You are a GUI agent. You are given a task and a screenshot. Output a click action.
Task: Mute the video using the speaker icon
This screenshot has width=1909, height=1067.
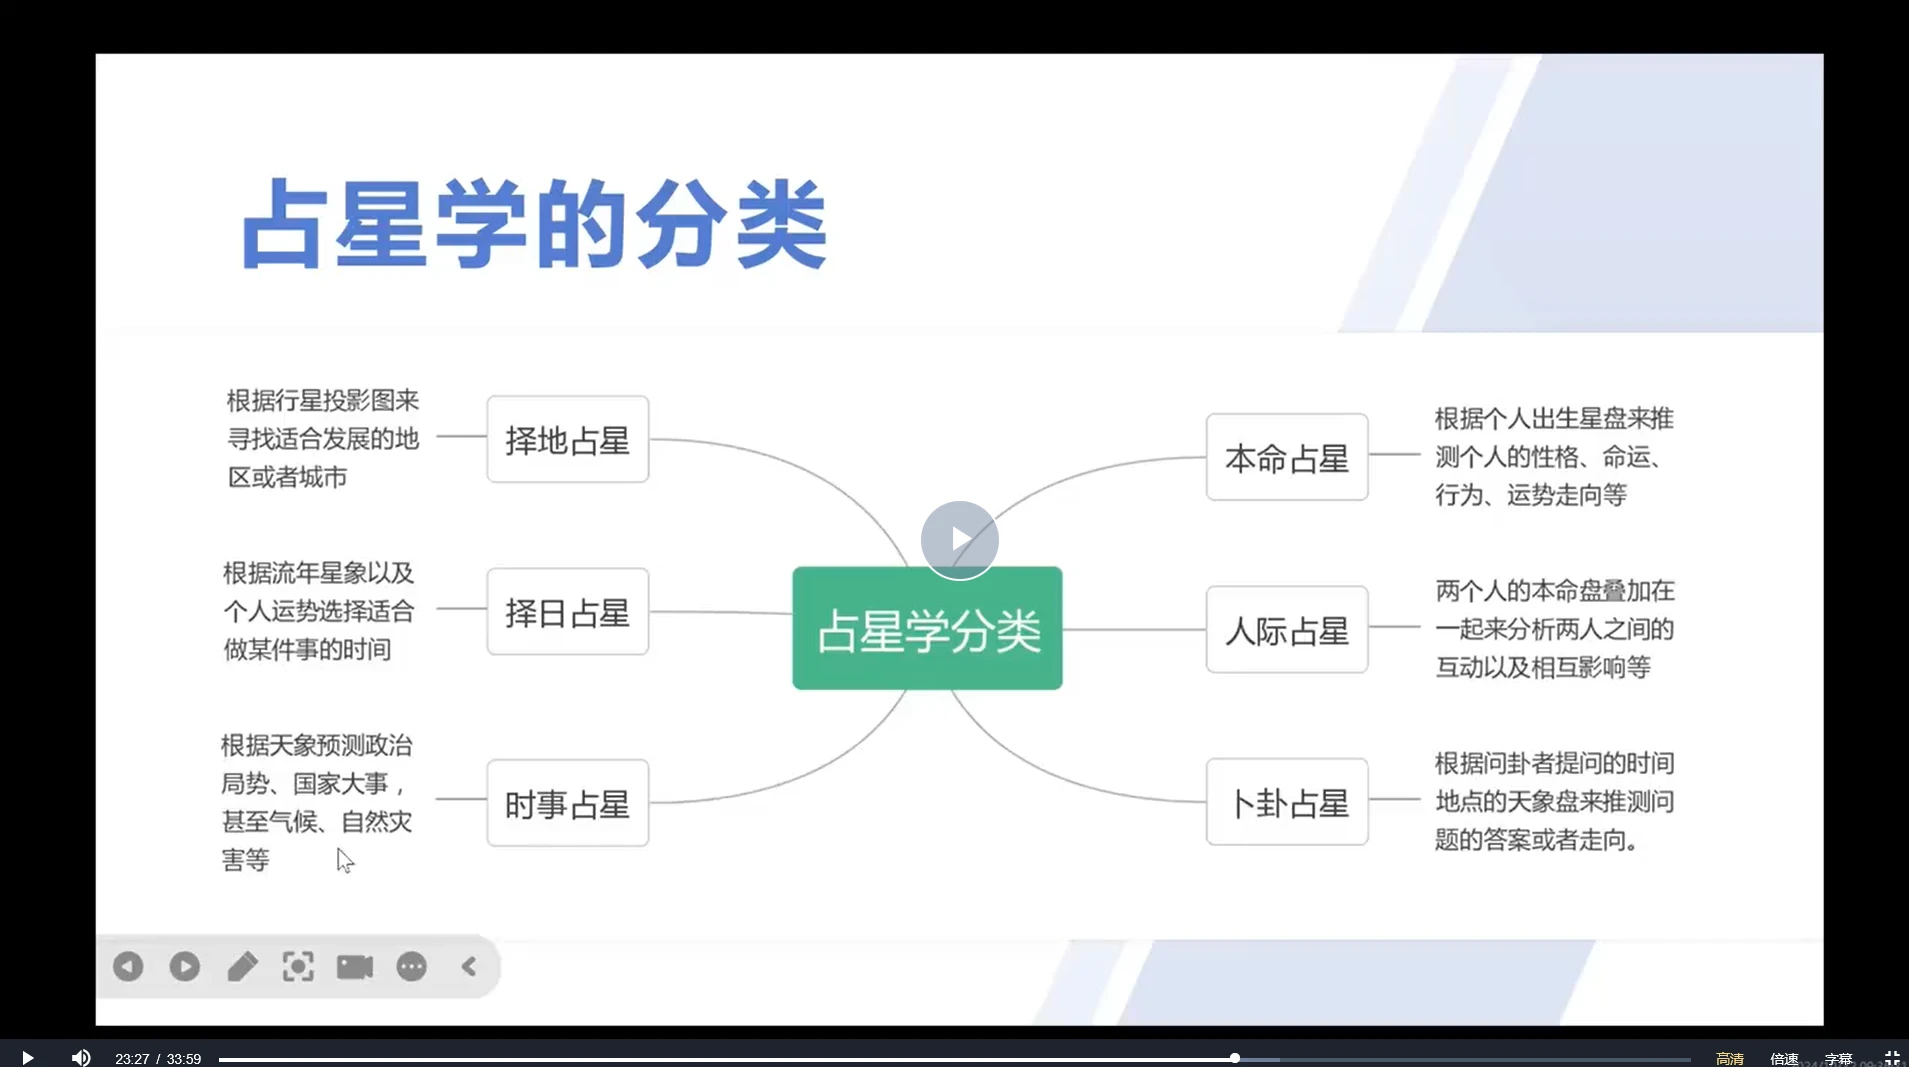pyautogui.click(x=81, y=1057)
